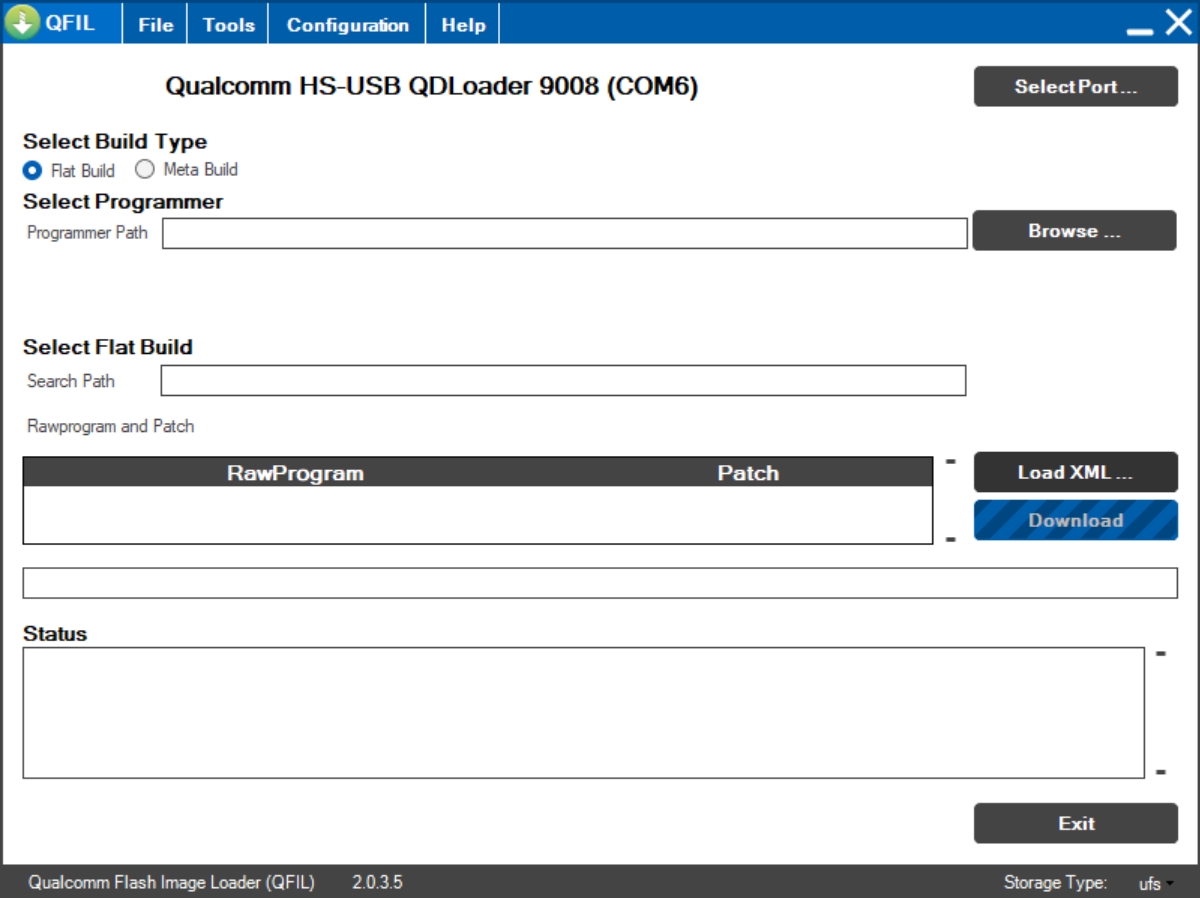This screenshot has width=1200, height=898.
Task: Click the Exit button
Action: pos(1076,823)
